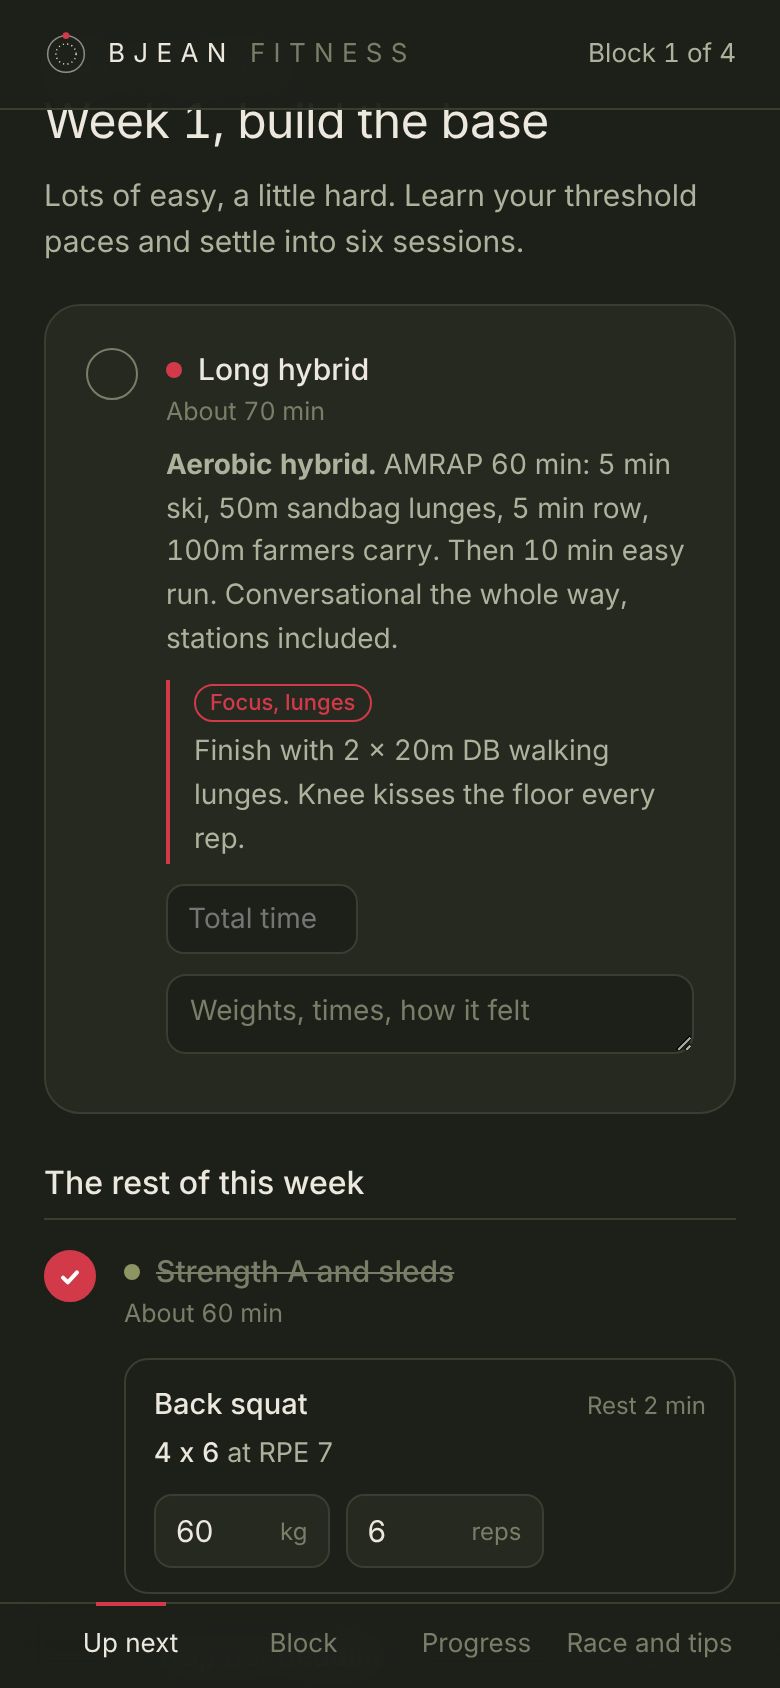
Task: Open the Progress tab
Action: pyautogui.click(x=476, y=1643)
